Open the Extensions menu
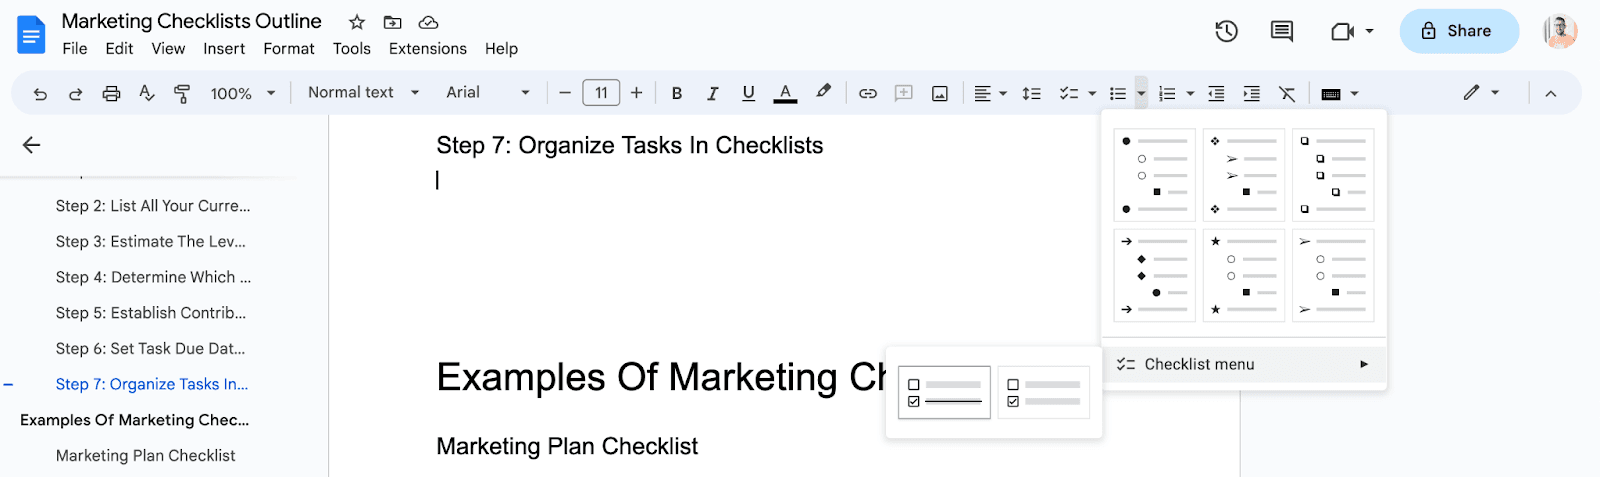This screenshot has width=1600, height=477. tap(427, 48)
